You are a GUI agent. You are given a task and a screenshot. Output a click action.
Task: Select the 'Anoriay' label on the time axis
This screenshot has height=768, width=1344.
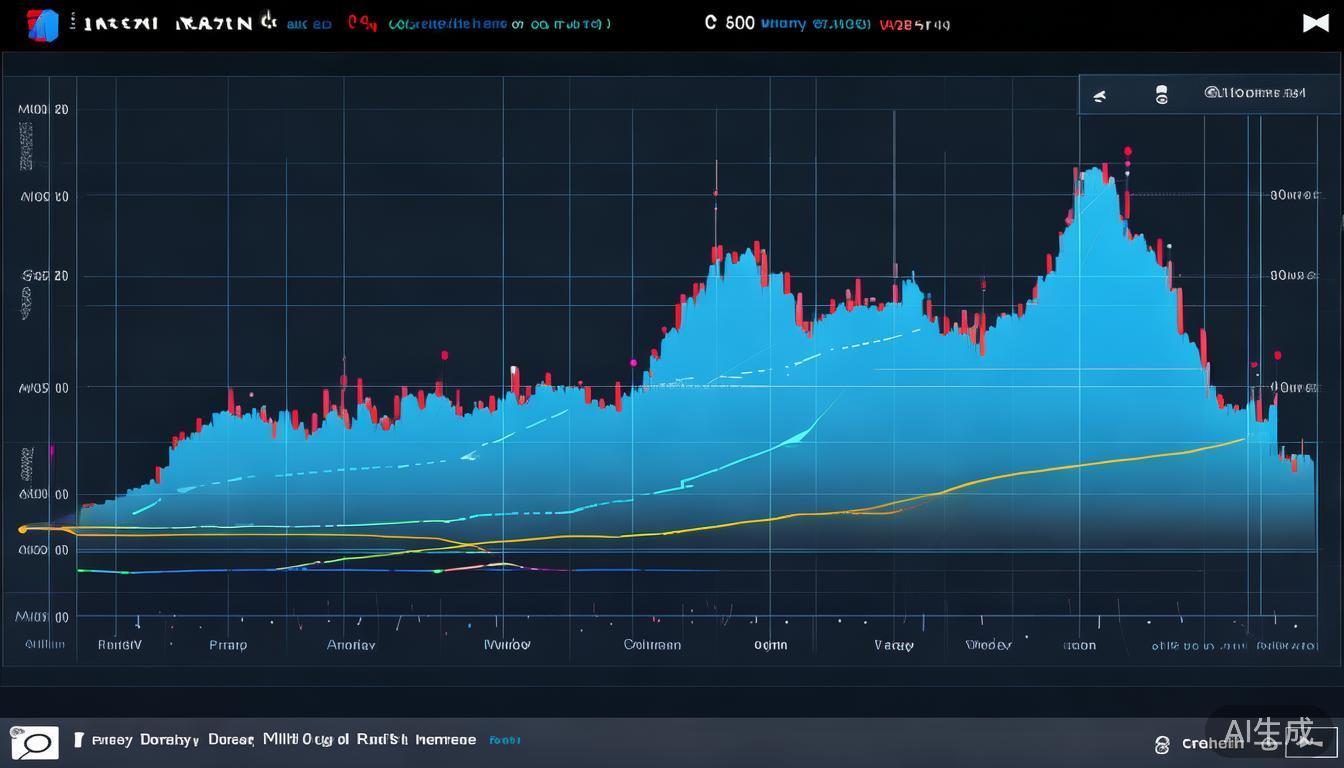(x=351, y=645)
